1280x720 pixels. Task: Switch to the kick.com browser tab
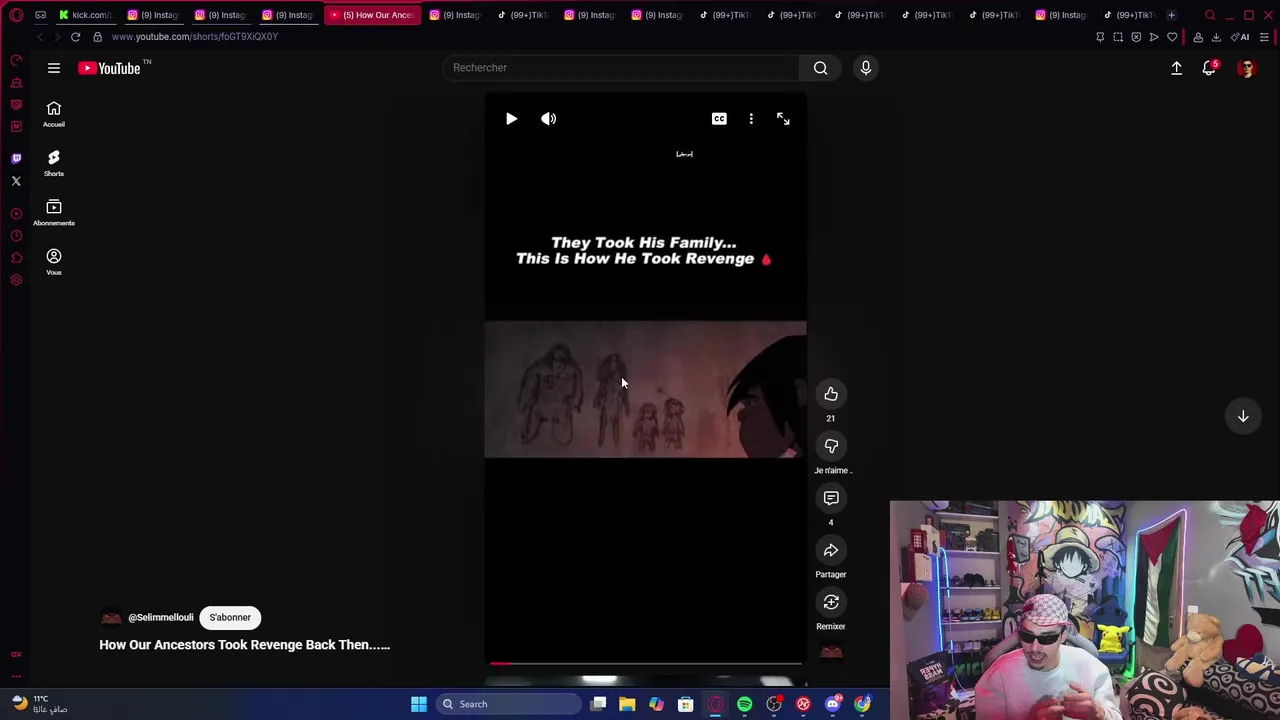[86, 15]
